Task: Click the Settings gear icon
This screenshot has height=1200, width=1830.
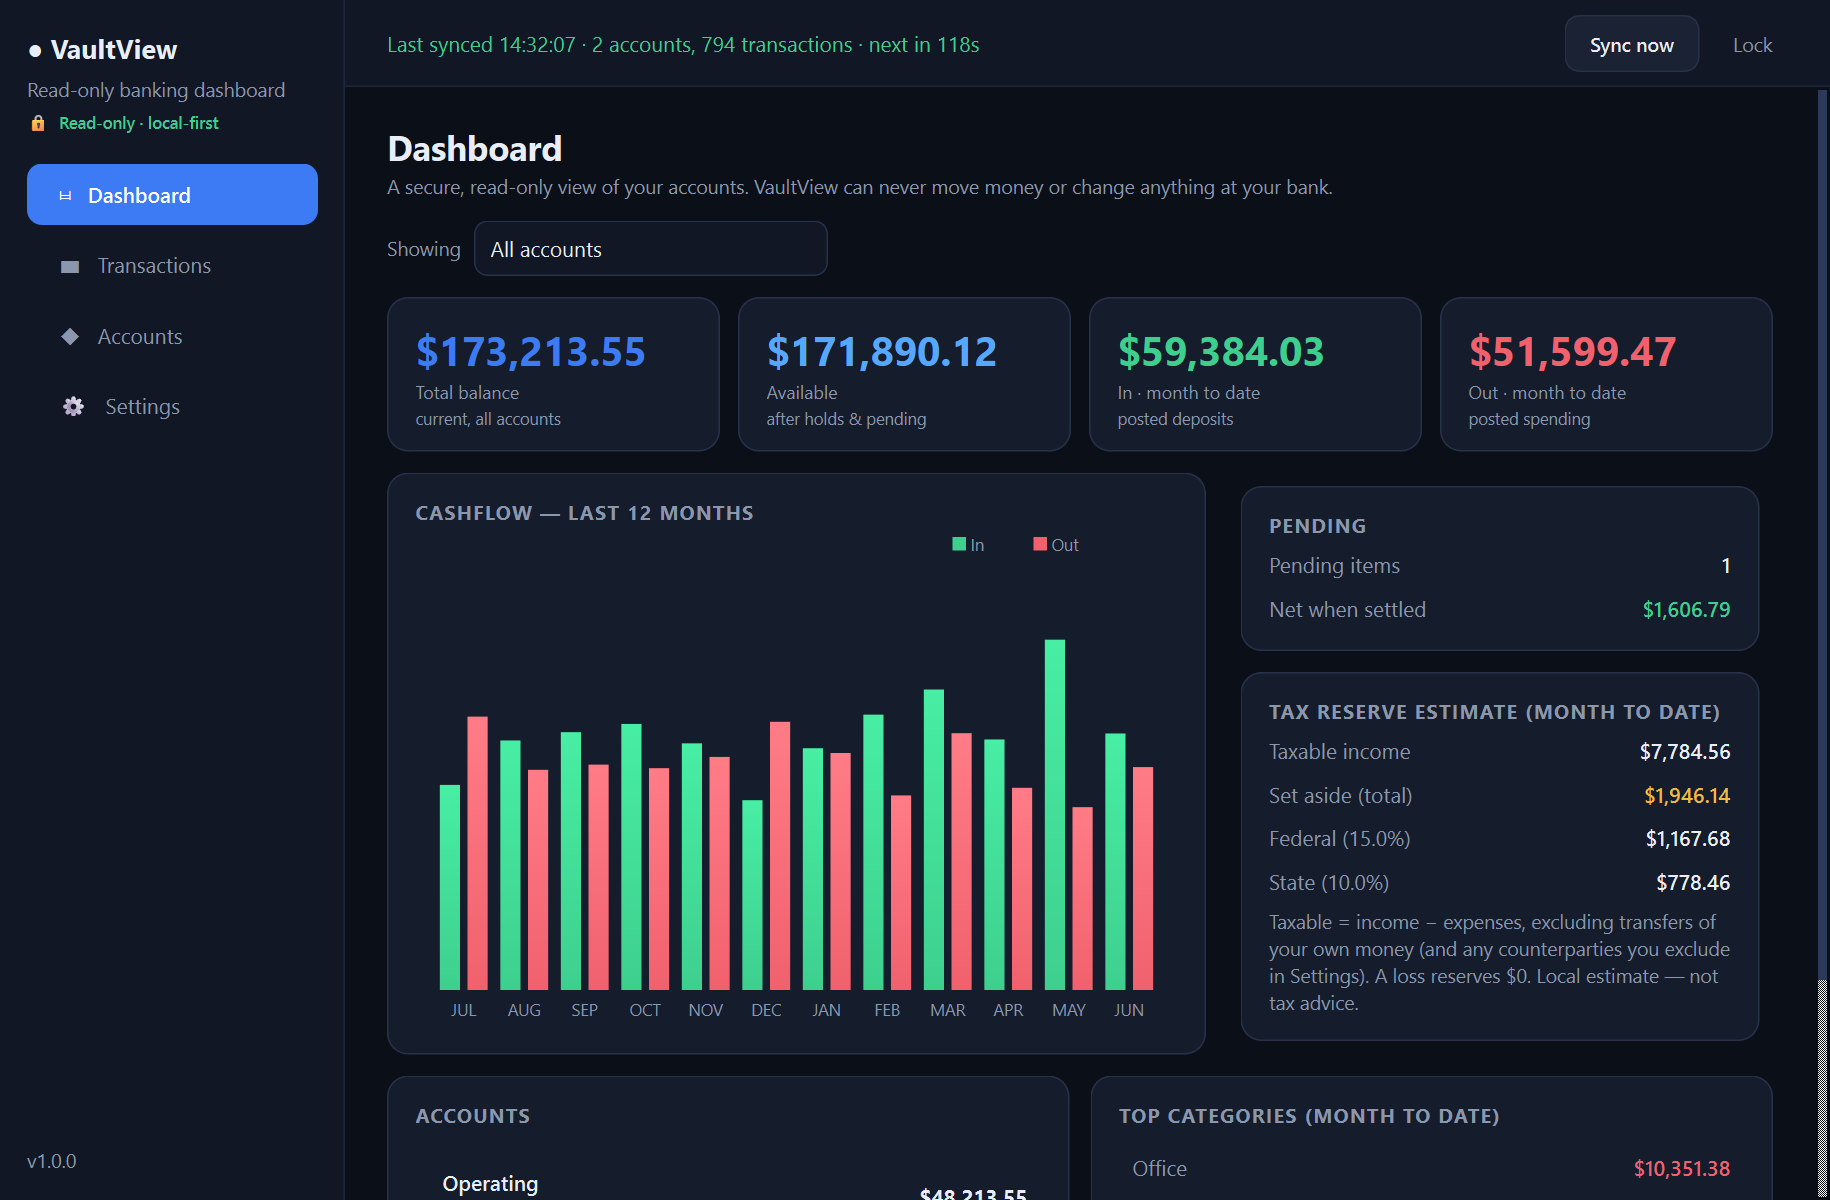Action: 73,407
